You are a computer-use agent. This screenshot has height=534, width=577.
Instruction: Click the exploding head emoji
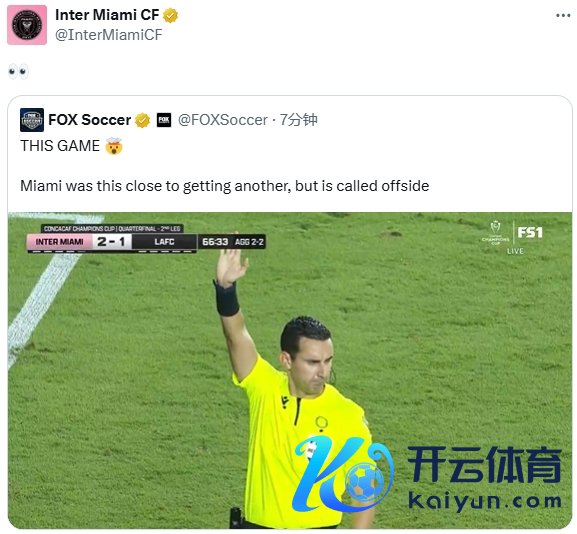pos(114,146)
